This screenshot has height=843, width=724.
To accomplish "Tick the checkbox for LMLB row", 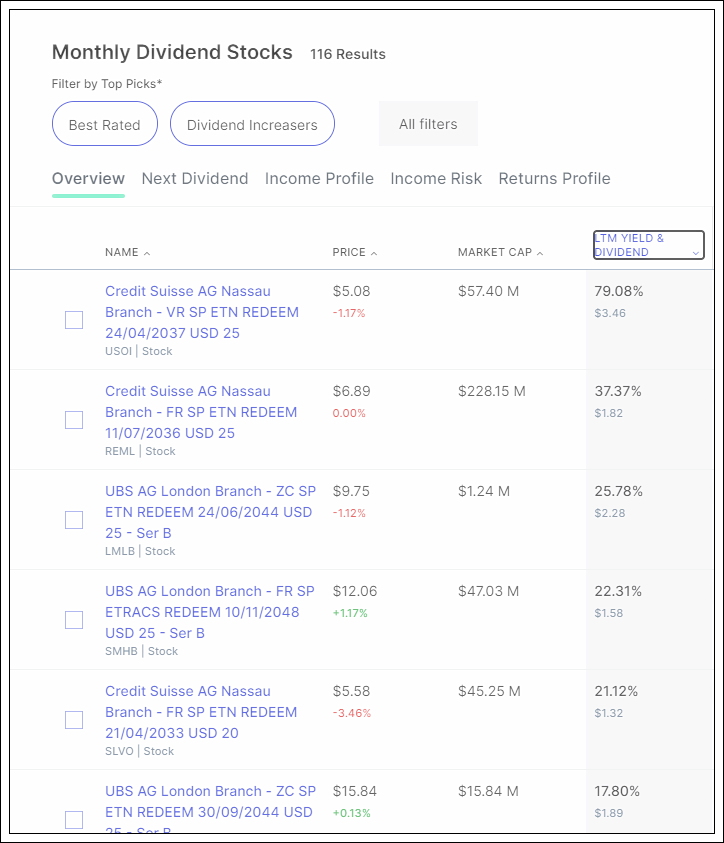I will point(74,520).
